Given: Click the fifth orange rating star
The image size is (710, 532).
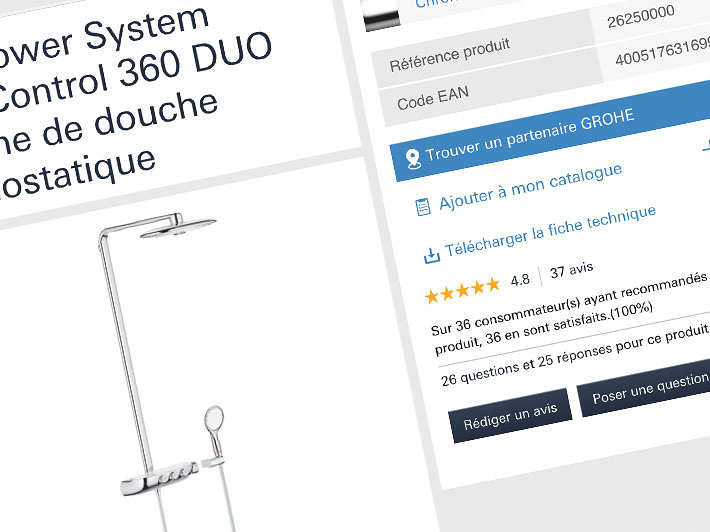Looking at the screenshot, I should (493, 284).
